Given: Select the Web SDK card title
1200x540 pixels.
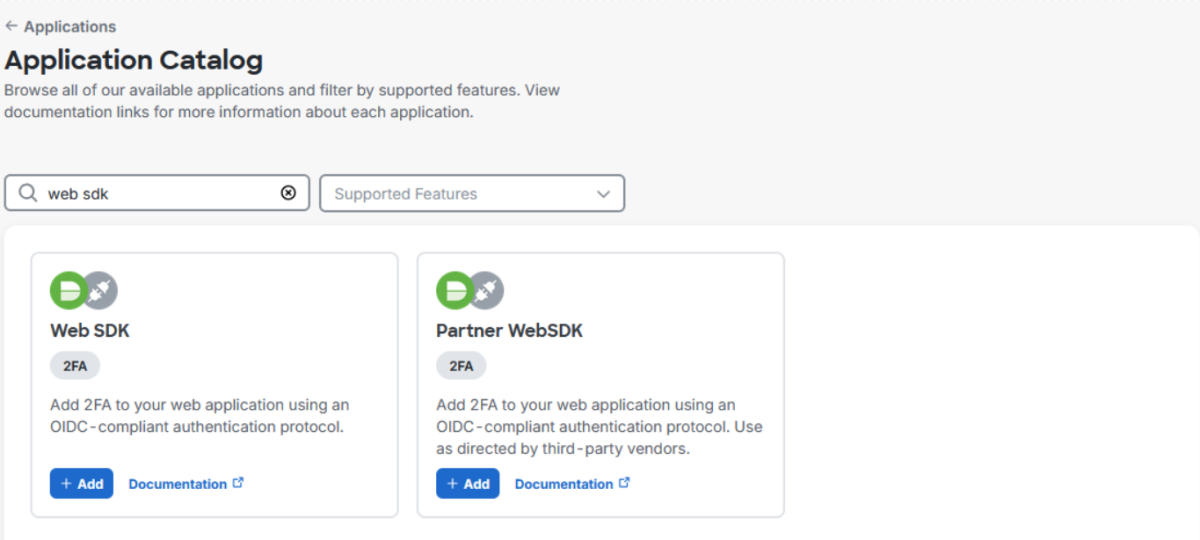Looking at the screenshot, I should tap(90, 331).
